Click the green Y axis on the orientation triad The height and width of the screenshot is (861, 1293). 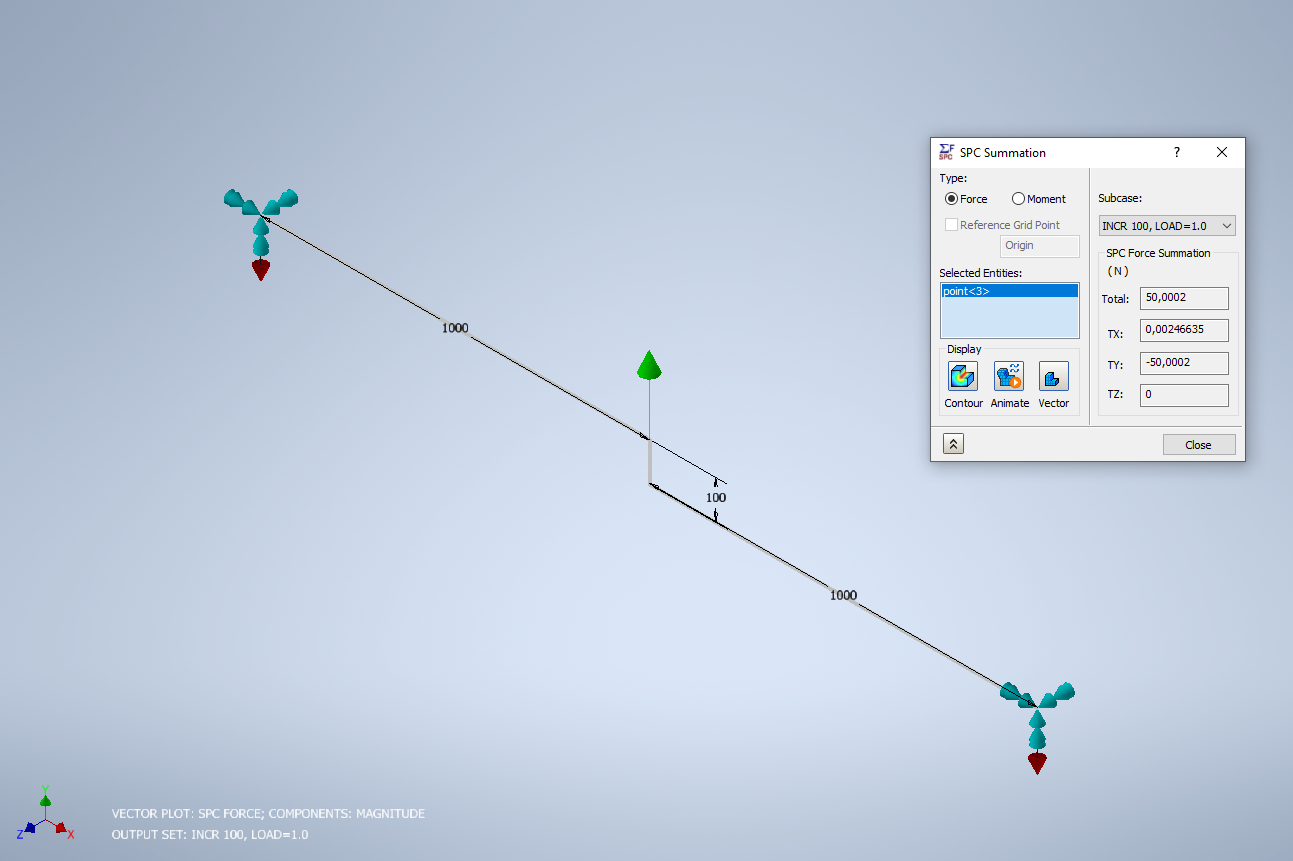click(x=44, y=799)
